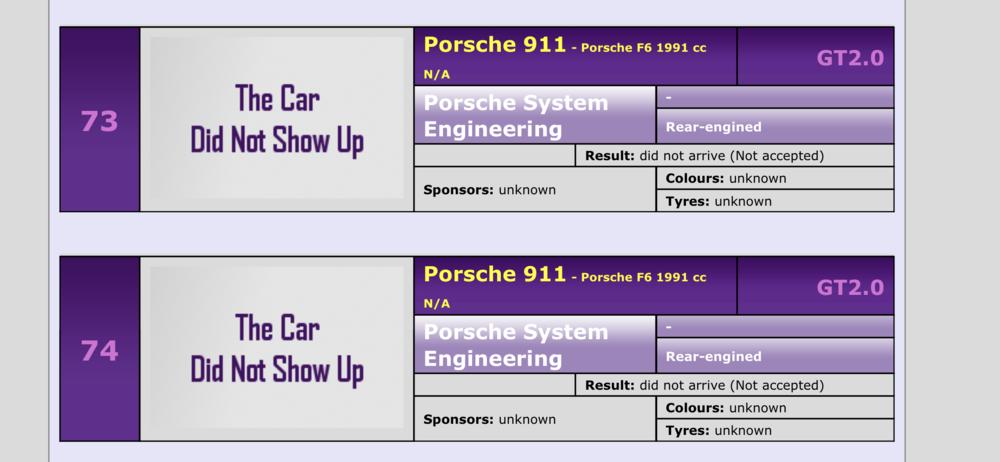Click Colours: unknown cell for car 74
The width and height of the screenshot is (1000, 462).
click(775, 408)
